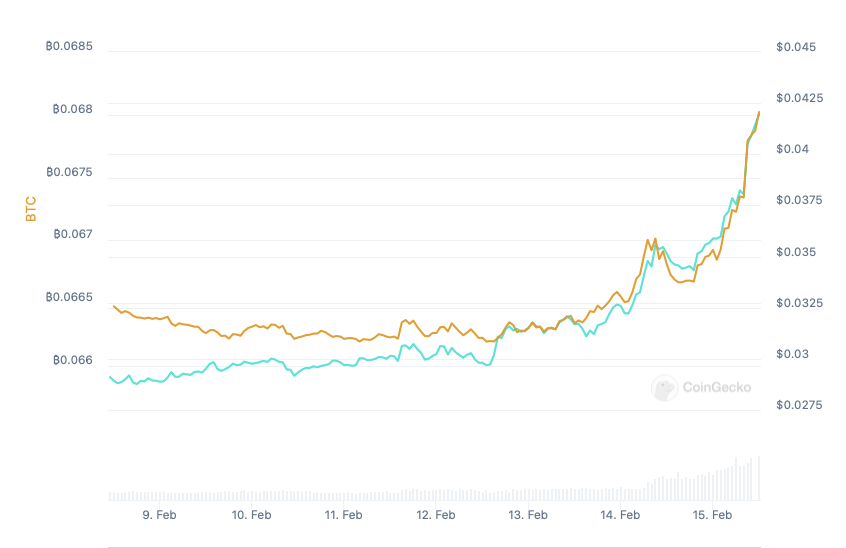Click the ฿0.0675 BTC axis label
846x548 pixels.
(x=69, y=172)
